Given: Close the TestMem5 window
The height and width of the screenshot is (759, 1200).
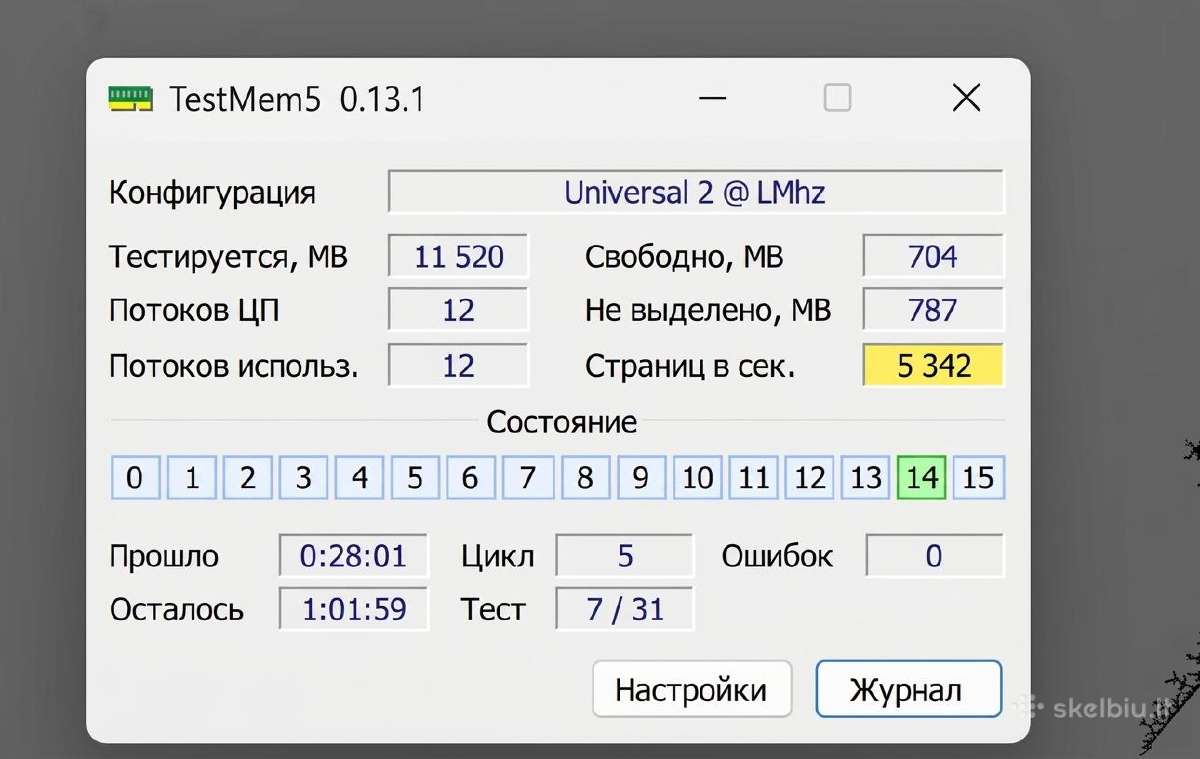Looking at the screenshot, I should 966,98.
